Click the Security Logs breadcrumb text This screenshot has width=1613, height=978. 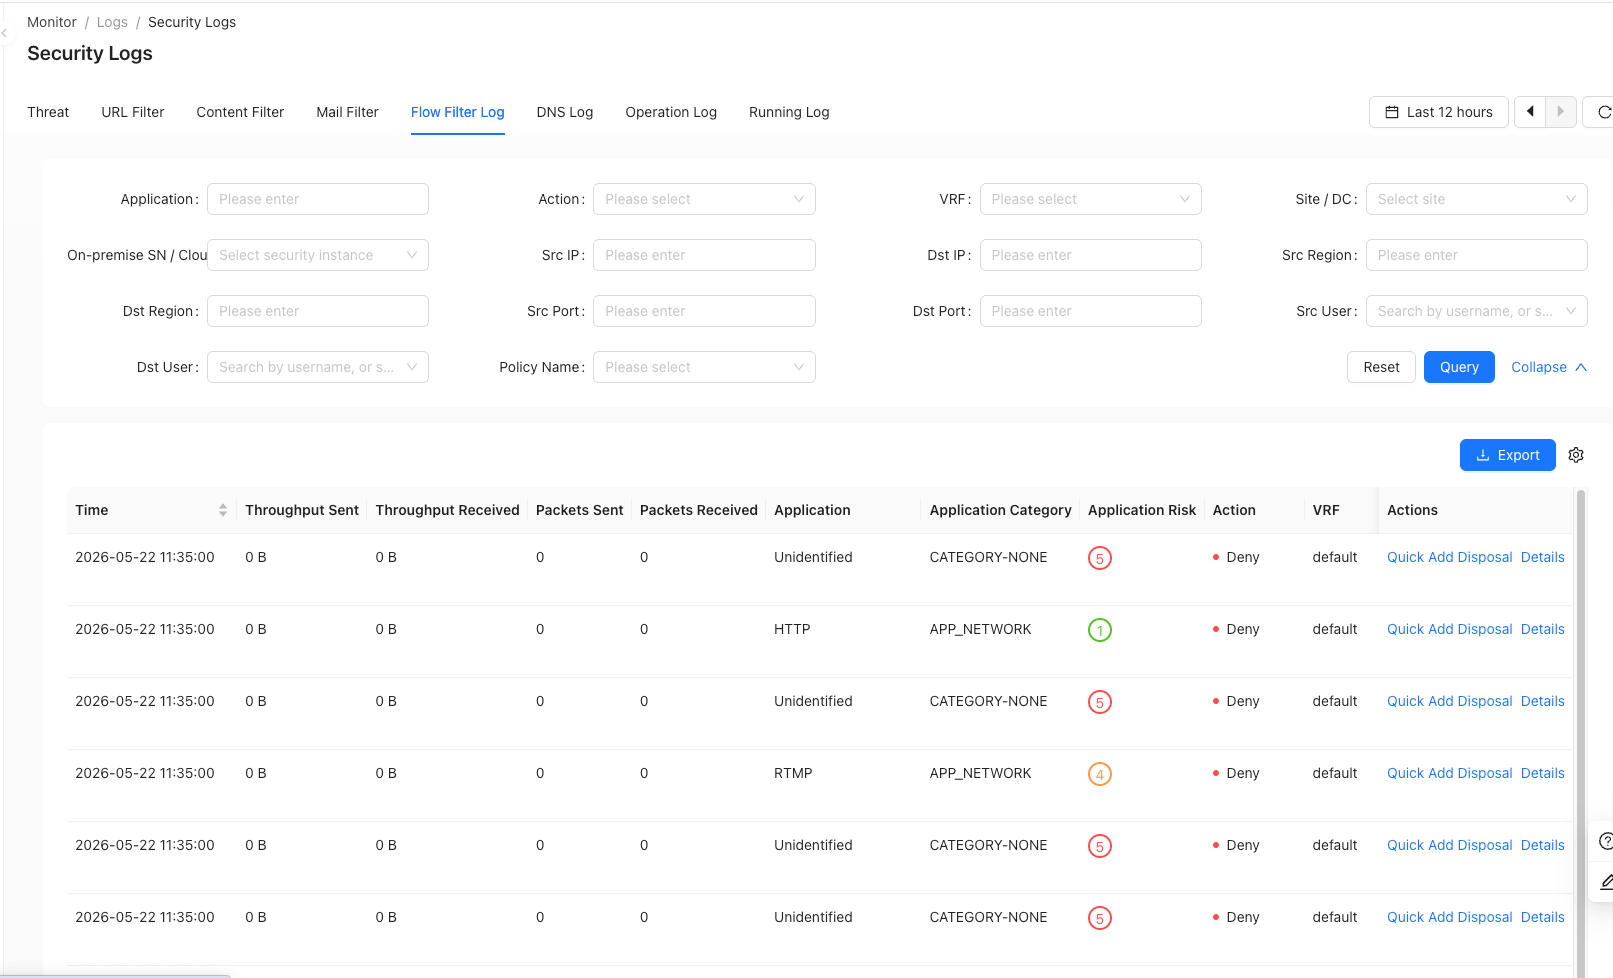click(192, 22)
